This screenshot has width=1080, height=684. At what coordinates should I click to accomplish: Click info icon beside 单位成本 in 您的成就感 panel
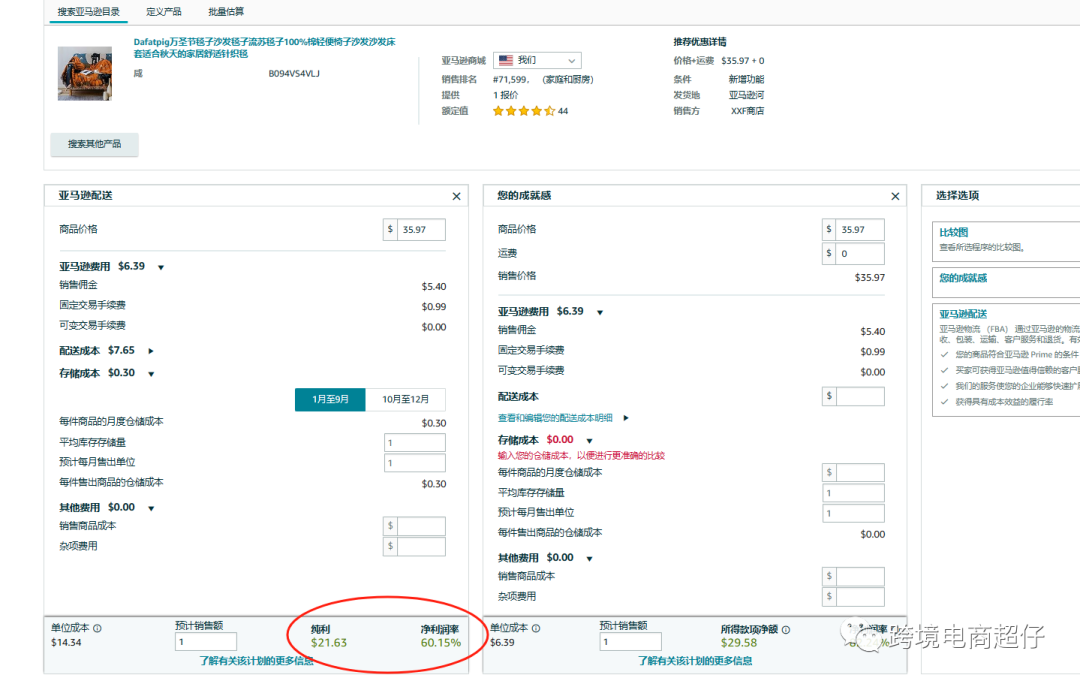click(x=536, y=629)
